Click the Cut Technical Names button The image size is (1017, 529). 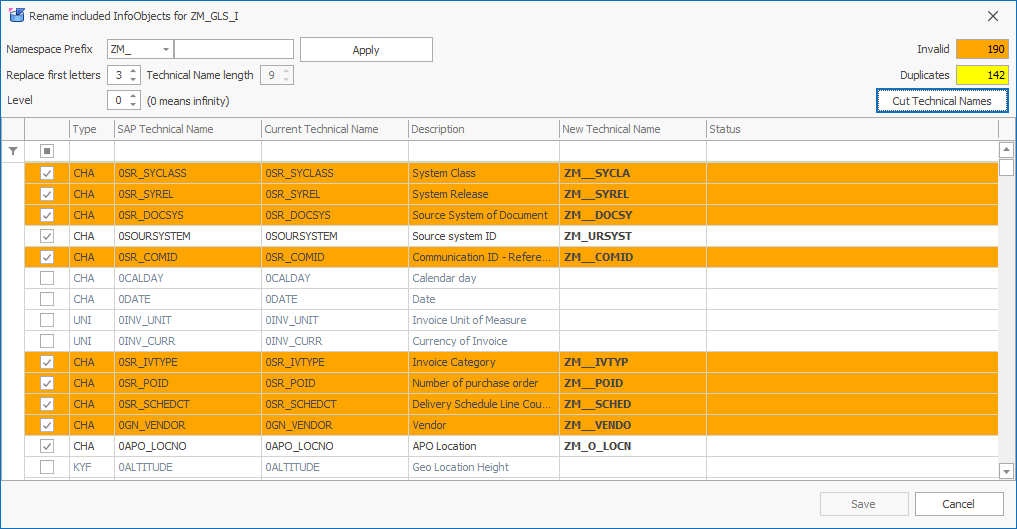(942, 101)
